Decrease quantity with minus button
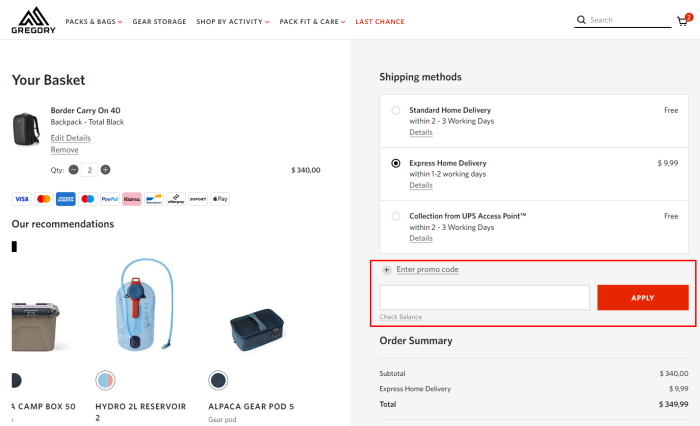Image resolution: width=700 pixels, height=426 pixels. (74, 170)
